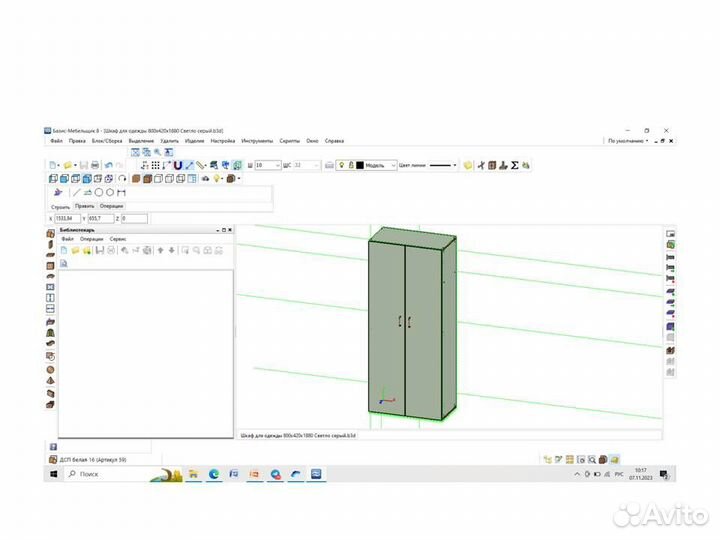Click the magnet snap icon
Image resolution: width=720 pixels, height=540 pixels.
click(178, 165)
